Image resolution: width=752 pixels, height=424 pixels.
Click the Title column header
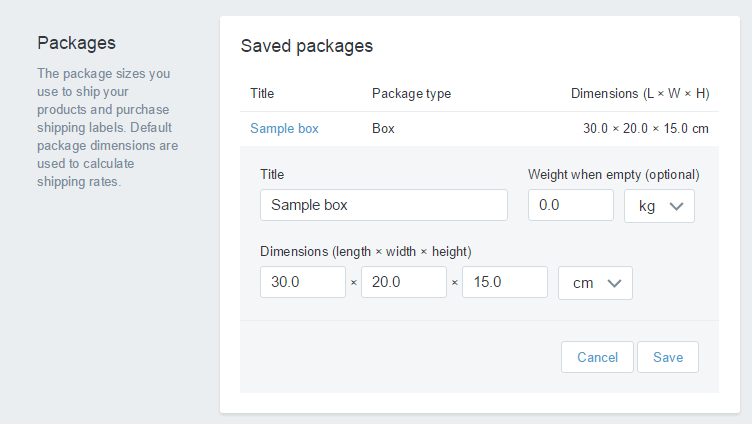tap(262, 94)
